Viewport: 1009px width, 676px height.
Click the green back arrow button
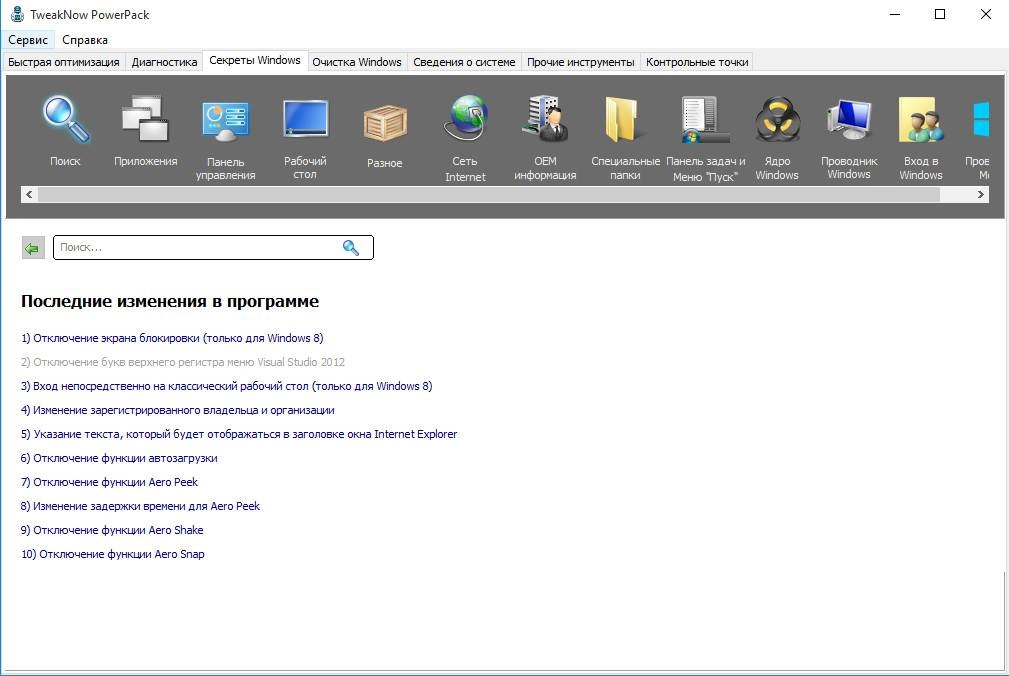pos(33,248)
